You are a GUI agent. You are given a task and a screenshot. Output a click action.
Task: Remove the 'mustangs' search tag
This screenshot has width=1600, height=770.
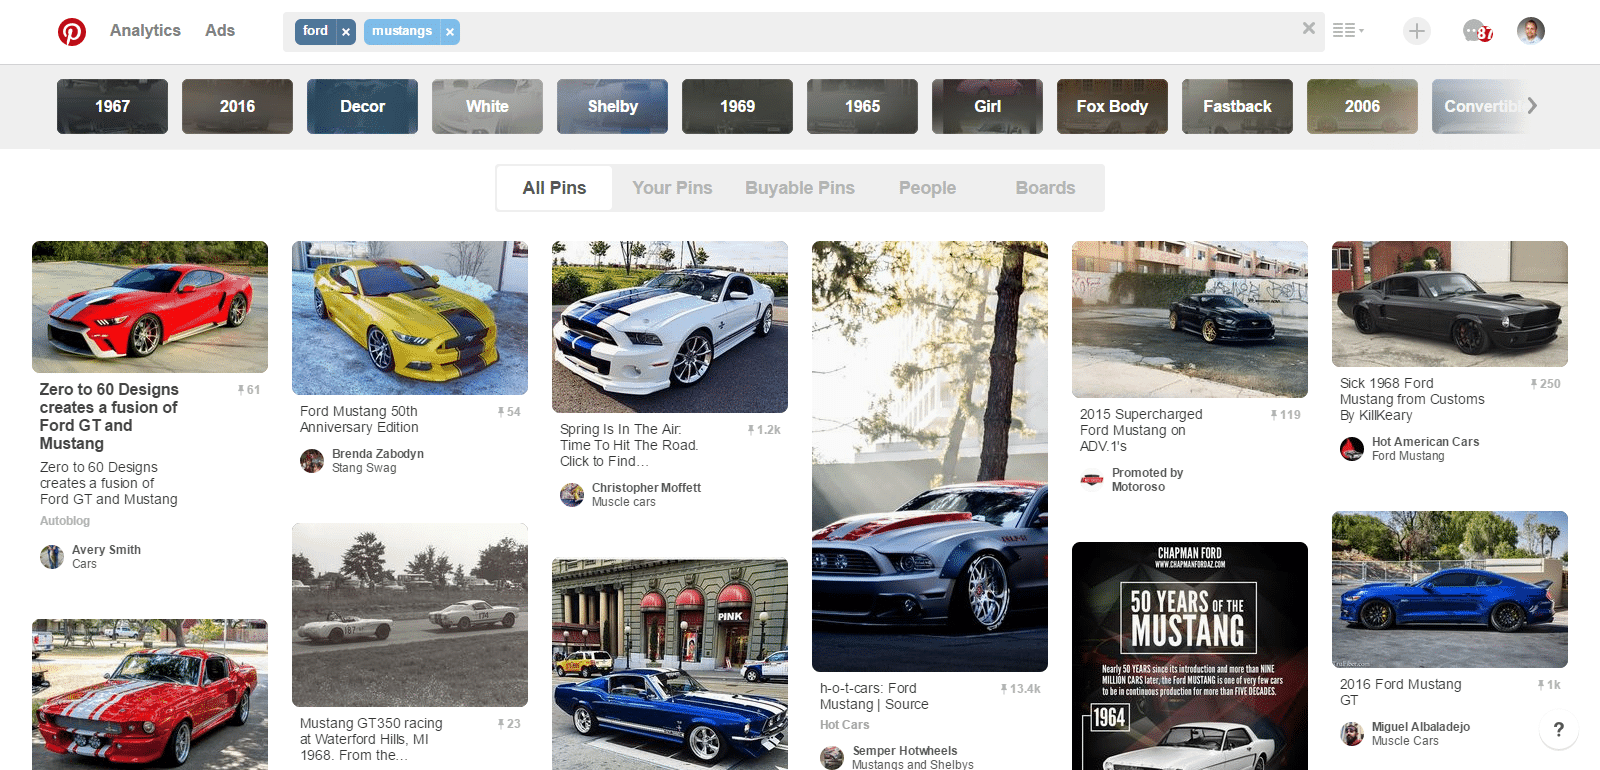[x=450, y=32]
